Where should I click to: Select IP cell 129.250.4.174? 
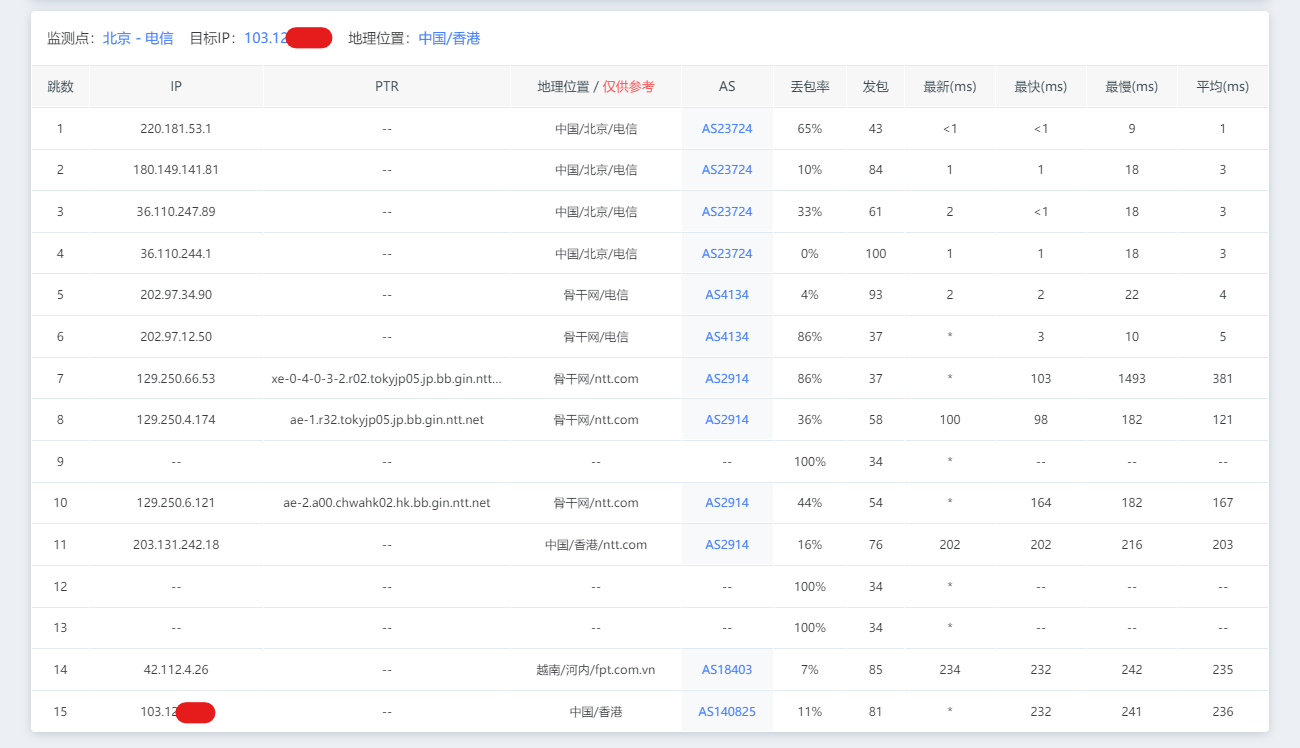click(176, 420)
